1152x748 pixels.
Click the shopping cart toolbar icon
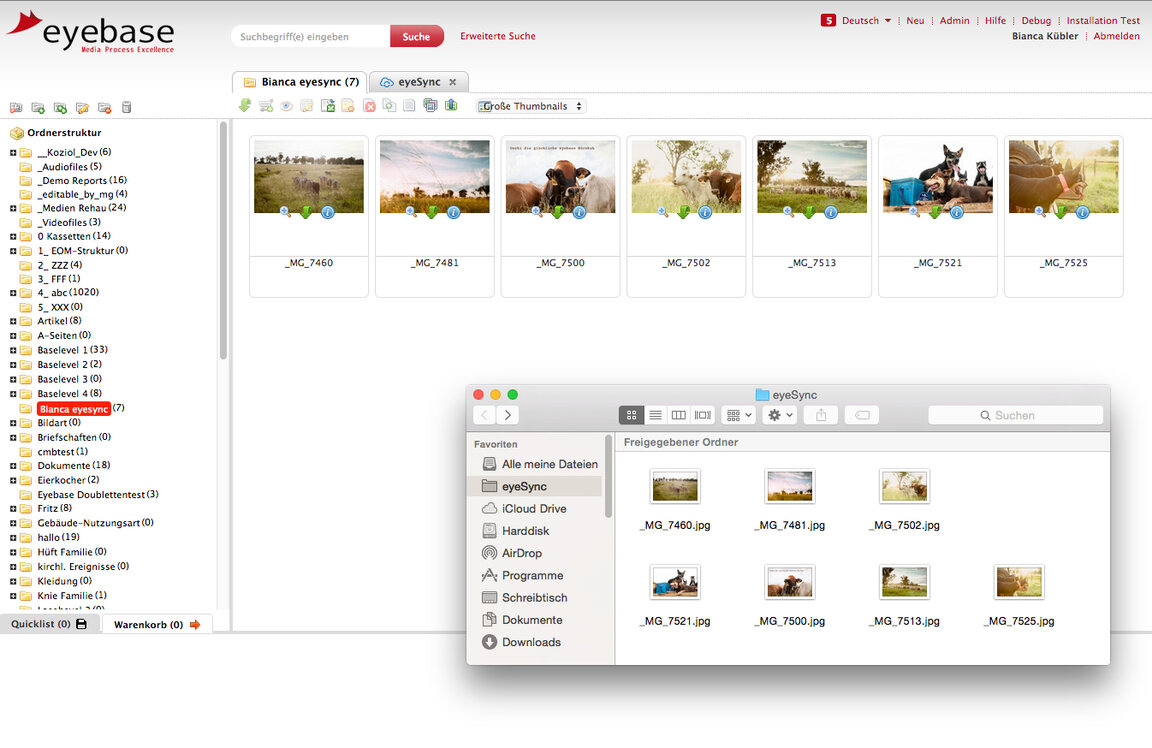pyautogui.click(x=266, y=106)
